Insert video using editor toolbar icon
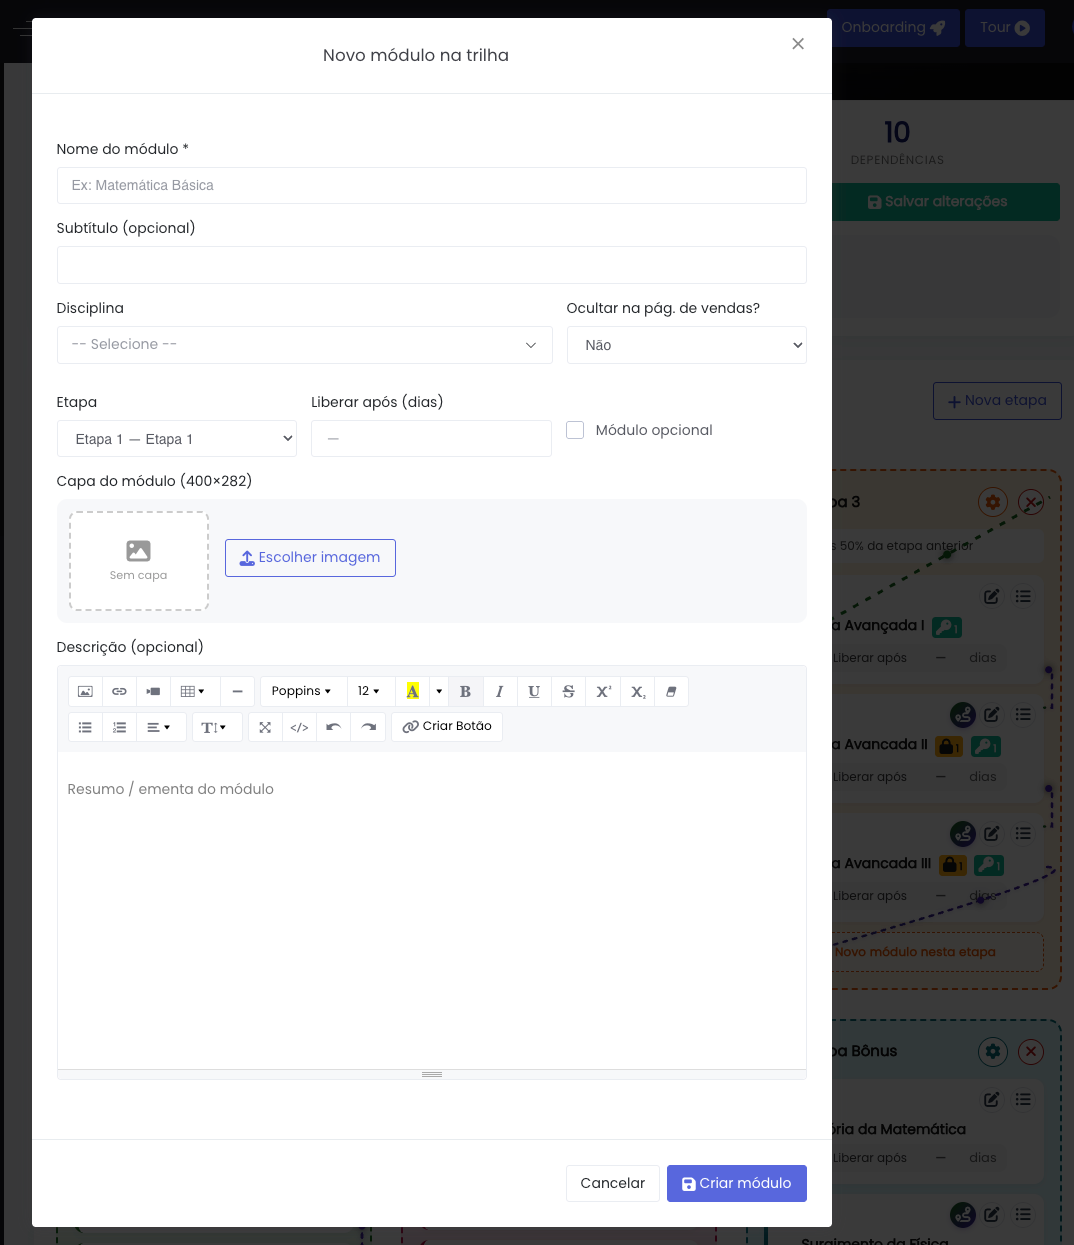The image size is (1074, 1245). (x=153, y=691)
